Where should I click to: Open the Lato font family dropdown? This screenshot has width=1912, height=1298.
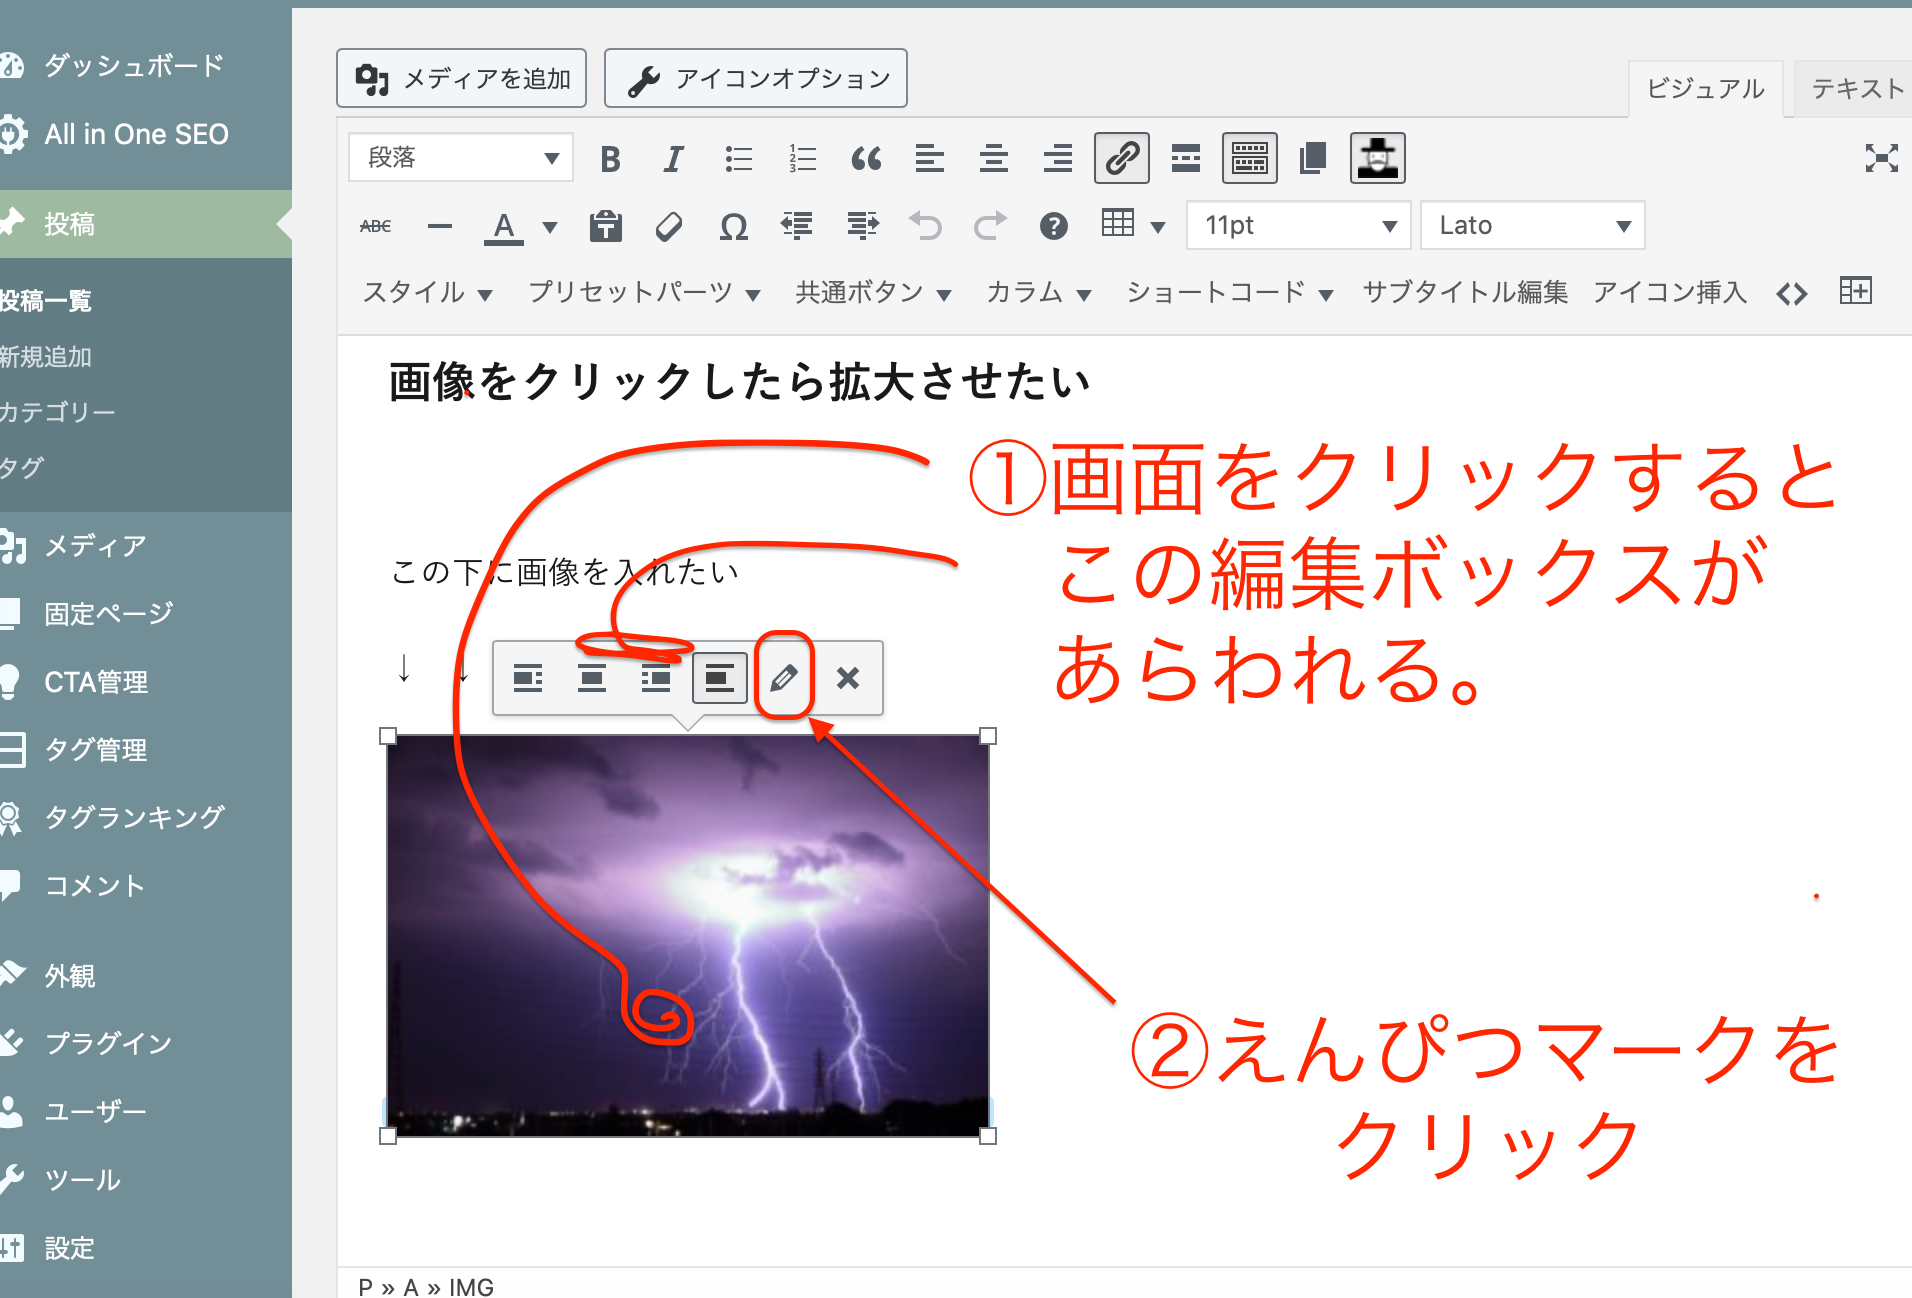click(1532, 226)
